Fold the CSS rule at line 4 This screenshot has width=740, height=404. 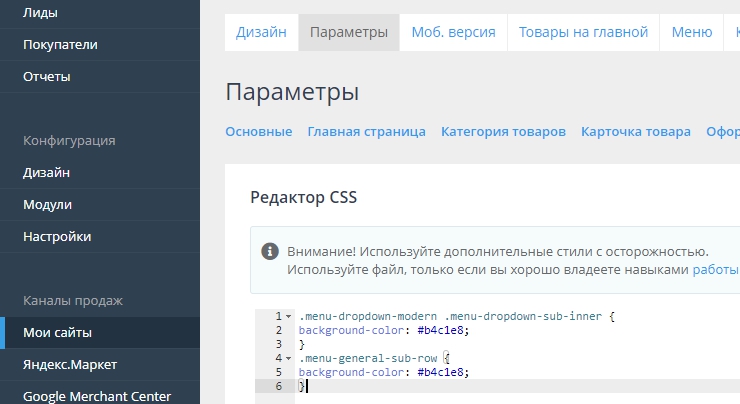(x=289, y=358)
